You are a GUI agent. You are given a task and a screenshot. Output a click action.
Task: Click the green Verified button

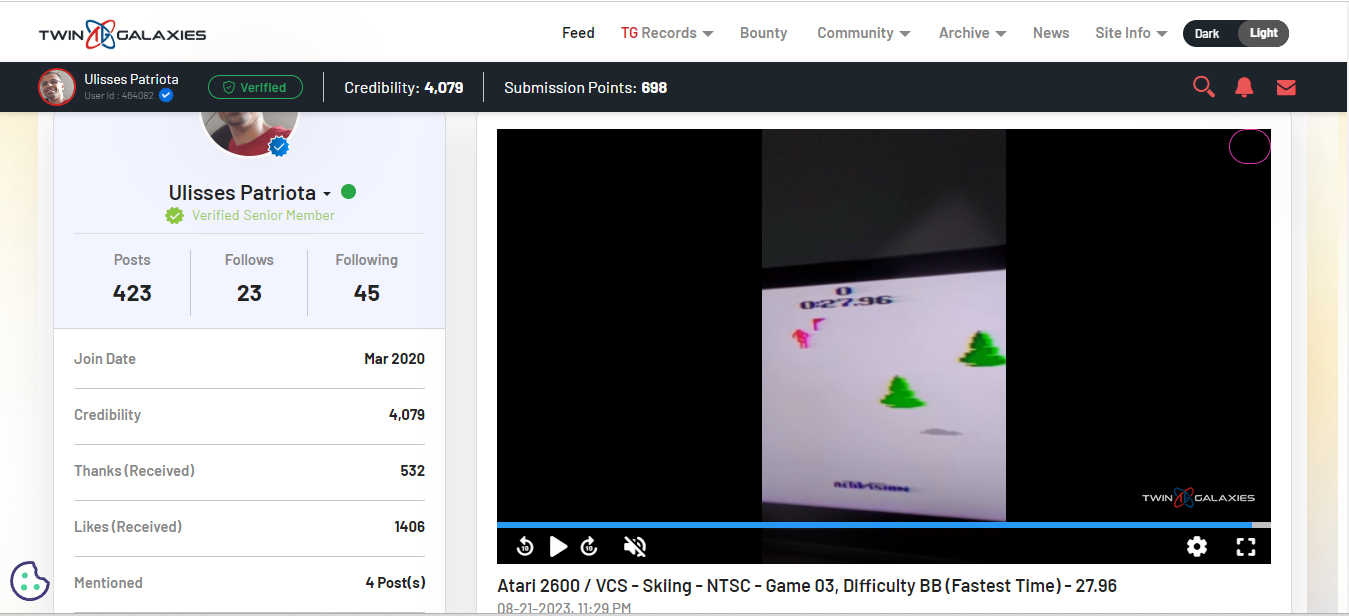click(255, 87)
